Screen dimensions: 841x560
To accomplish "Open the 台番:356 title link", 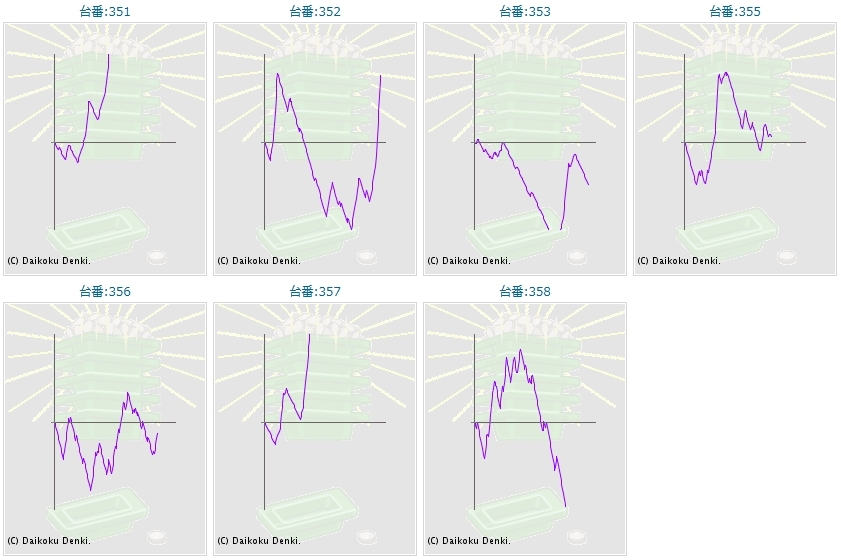I will [105, 292].
